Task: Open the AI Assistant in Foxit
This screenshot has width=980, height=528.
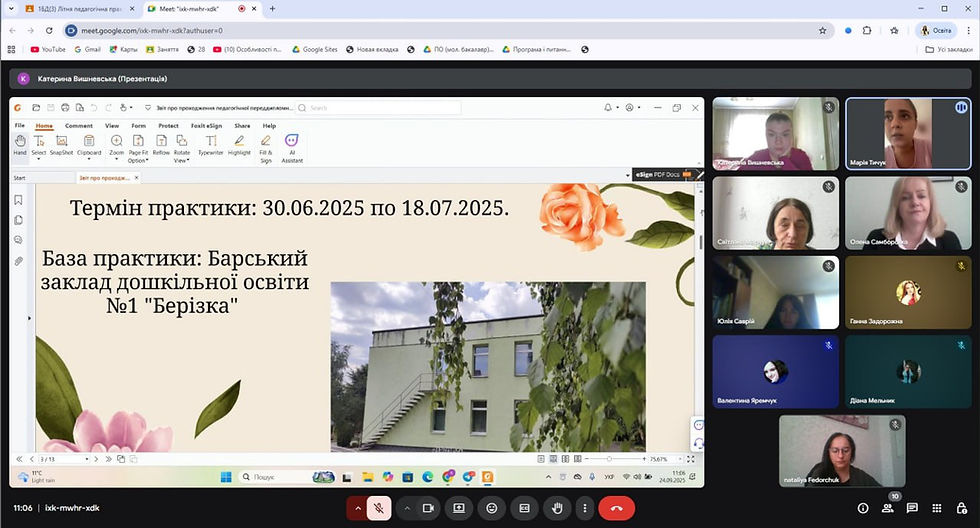Action: (292, 149)
